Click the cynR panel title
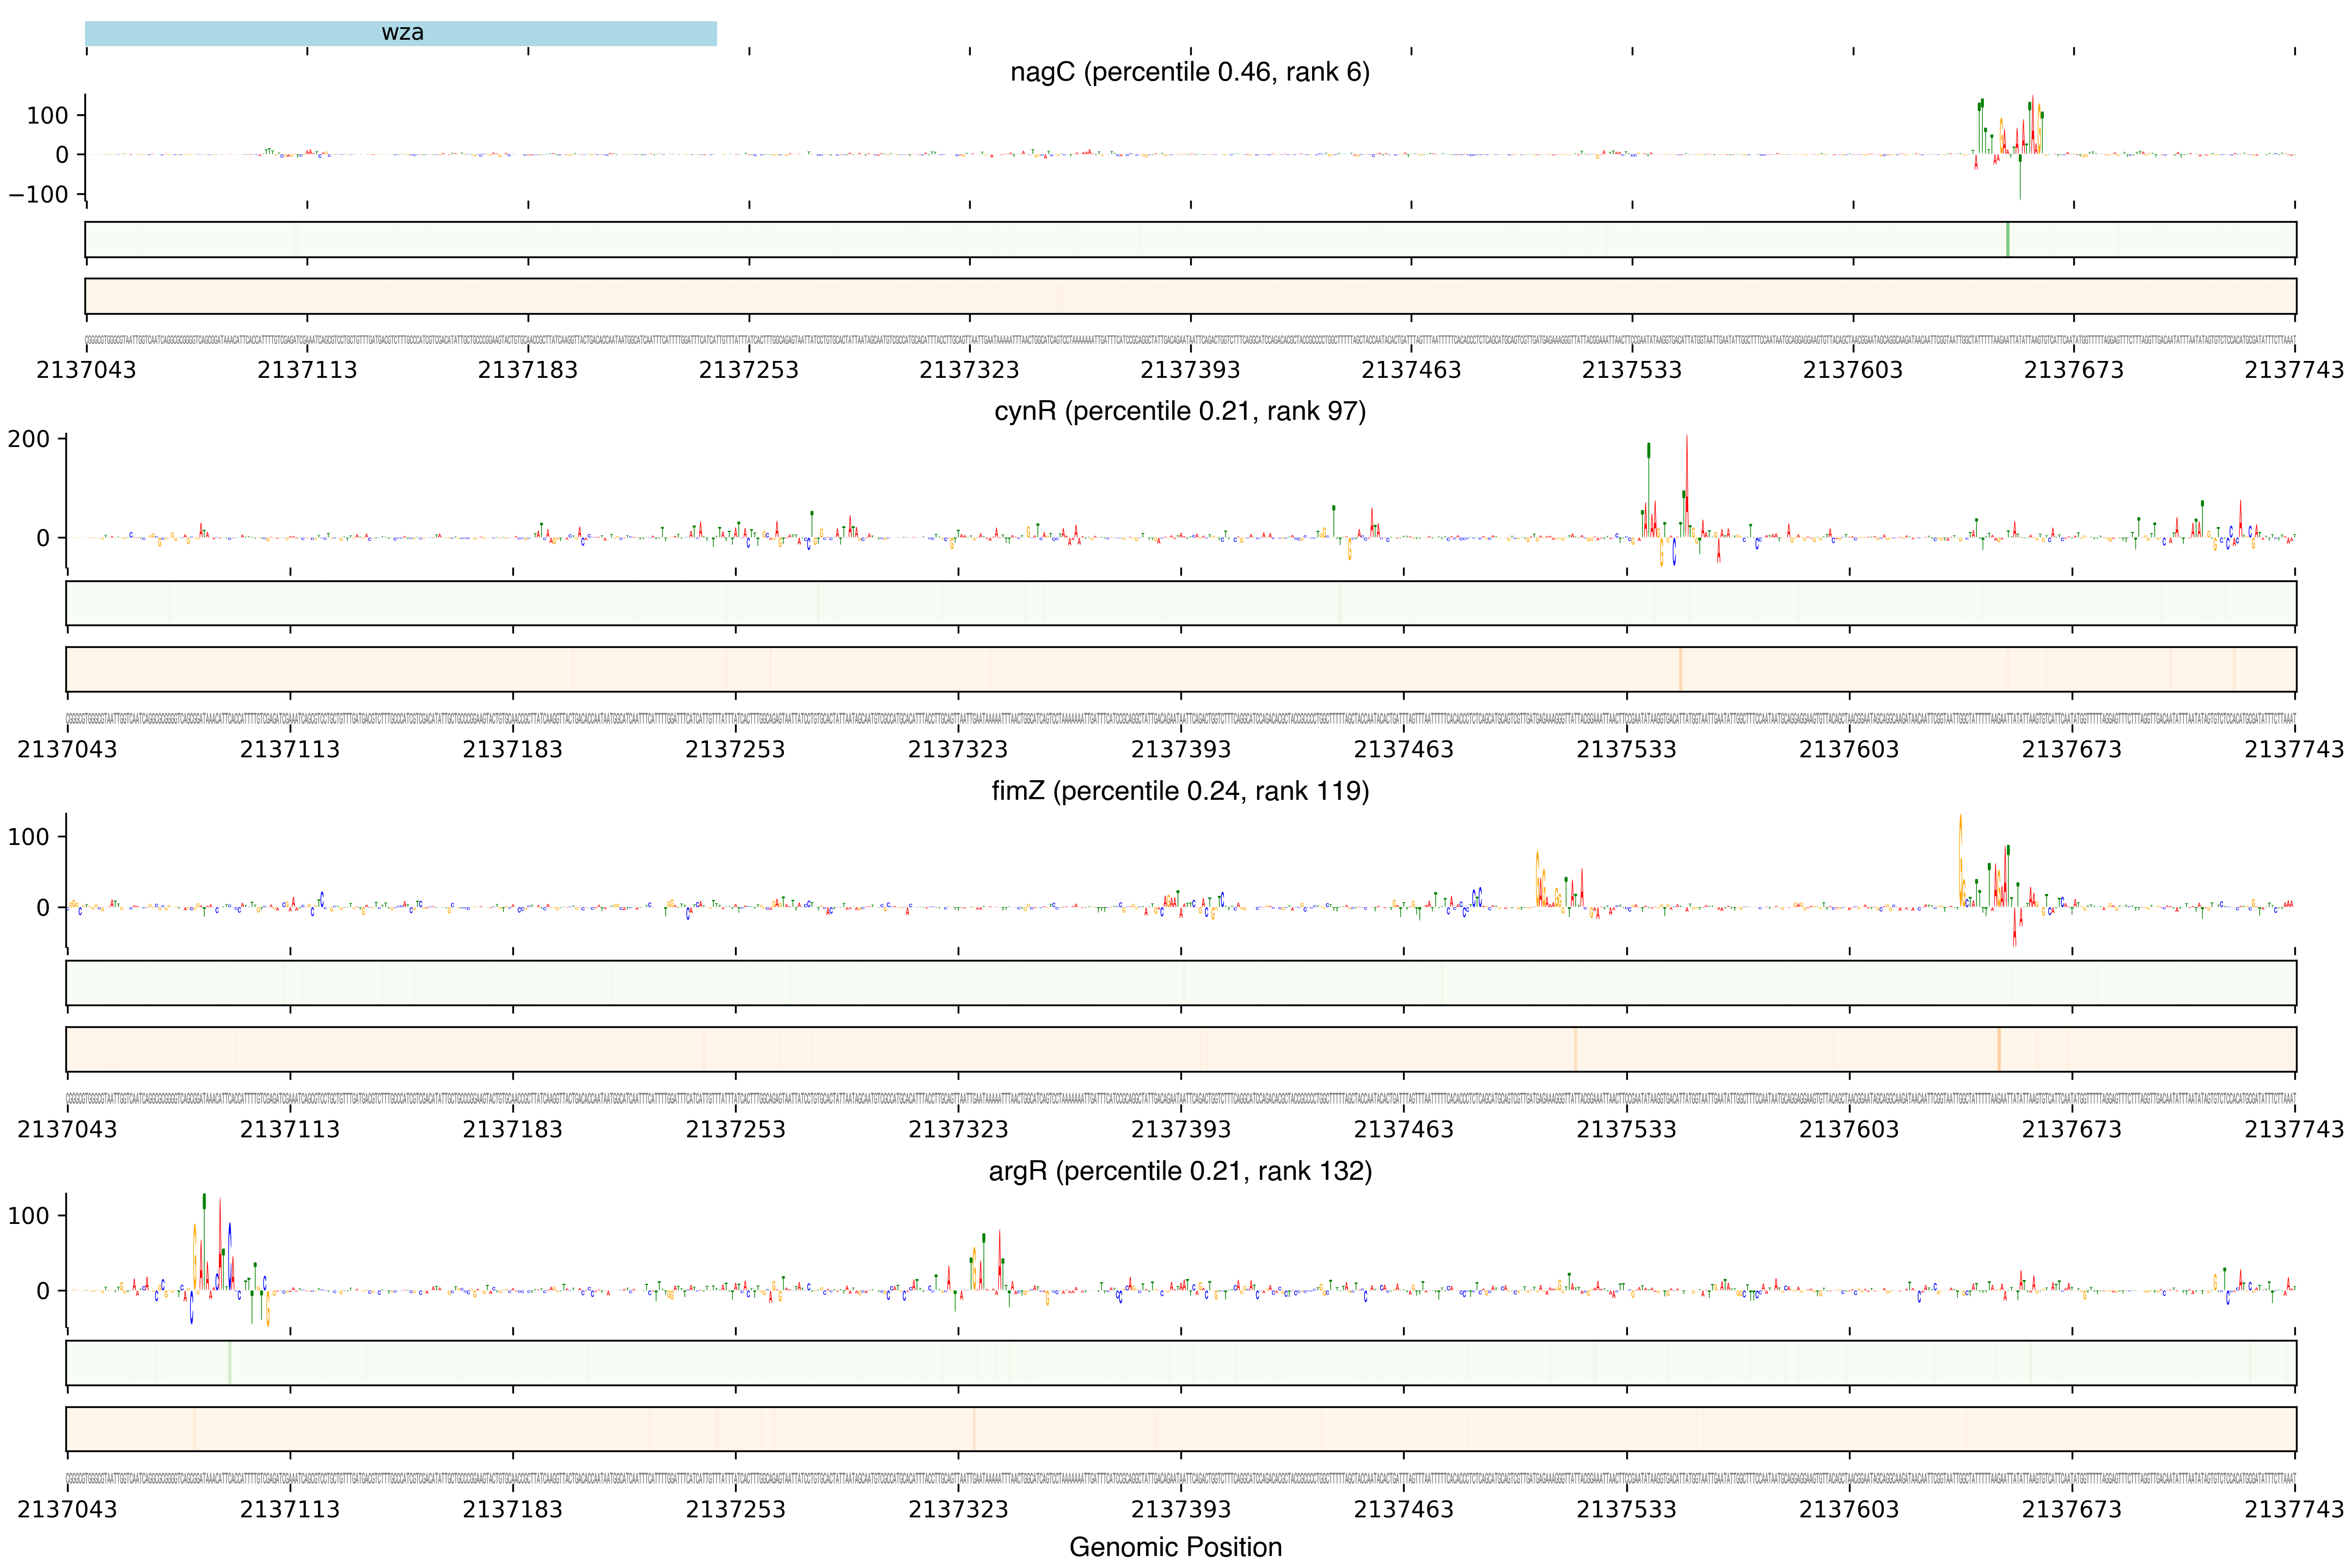Image resolution: width=2352 pixels, height=1568 pixels. click(x=1180, y=411)
